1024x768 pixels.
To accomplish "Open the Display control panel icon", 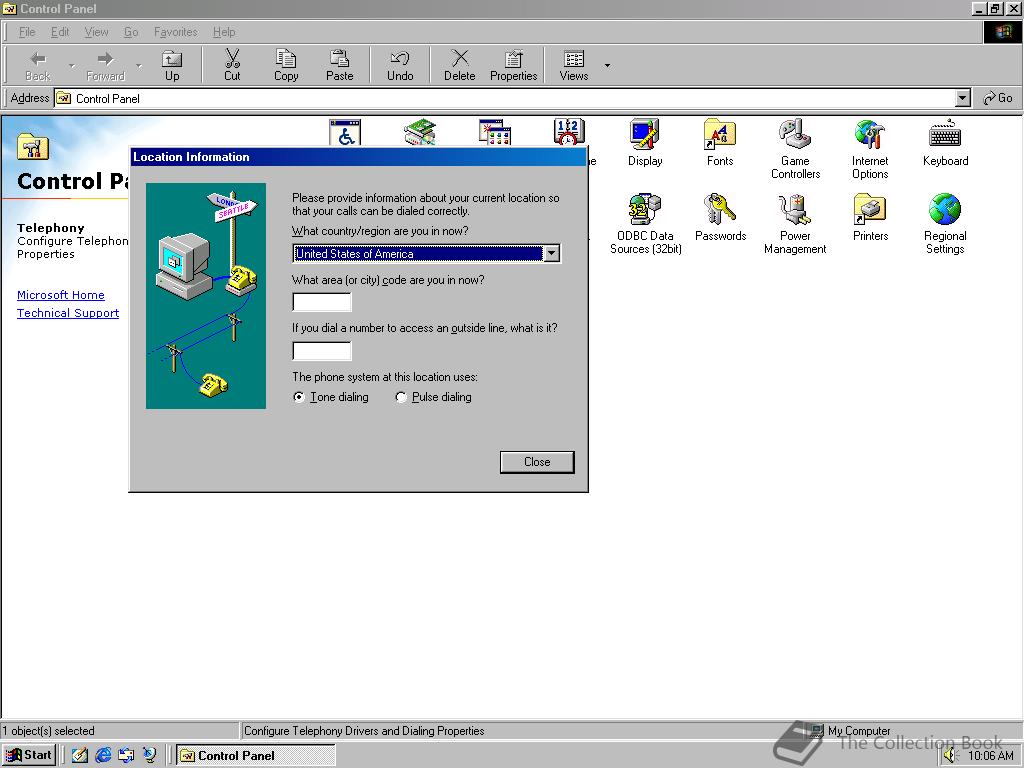I will [645, 143].
